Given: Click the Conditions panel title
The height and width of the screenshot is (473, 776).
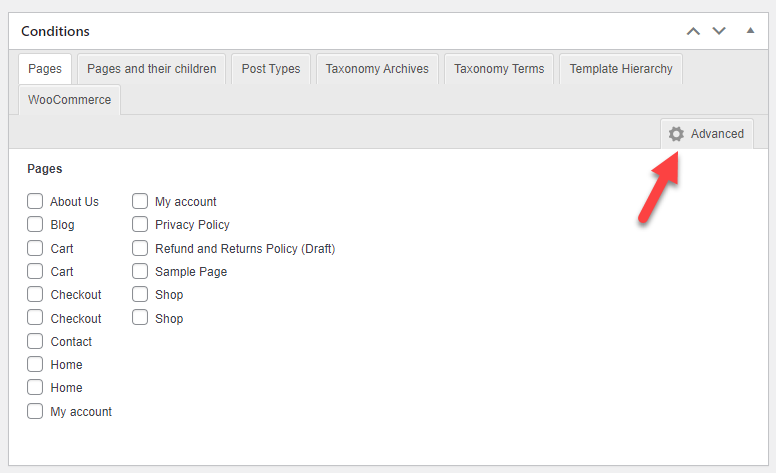Looking at the screenshot, I should click(55, 31).
